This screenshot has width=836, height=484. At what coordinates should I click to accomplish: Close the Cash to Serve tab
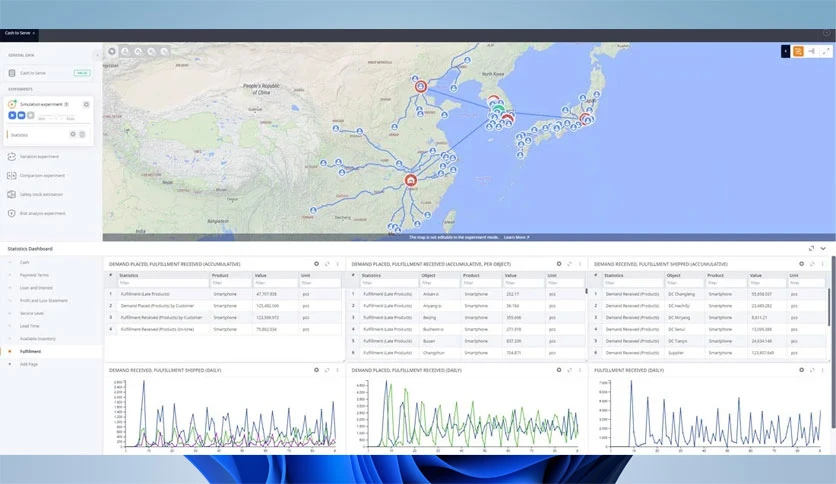pyautogui.click(x=34, y=34)
